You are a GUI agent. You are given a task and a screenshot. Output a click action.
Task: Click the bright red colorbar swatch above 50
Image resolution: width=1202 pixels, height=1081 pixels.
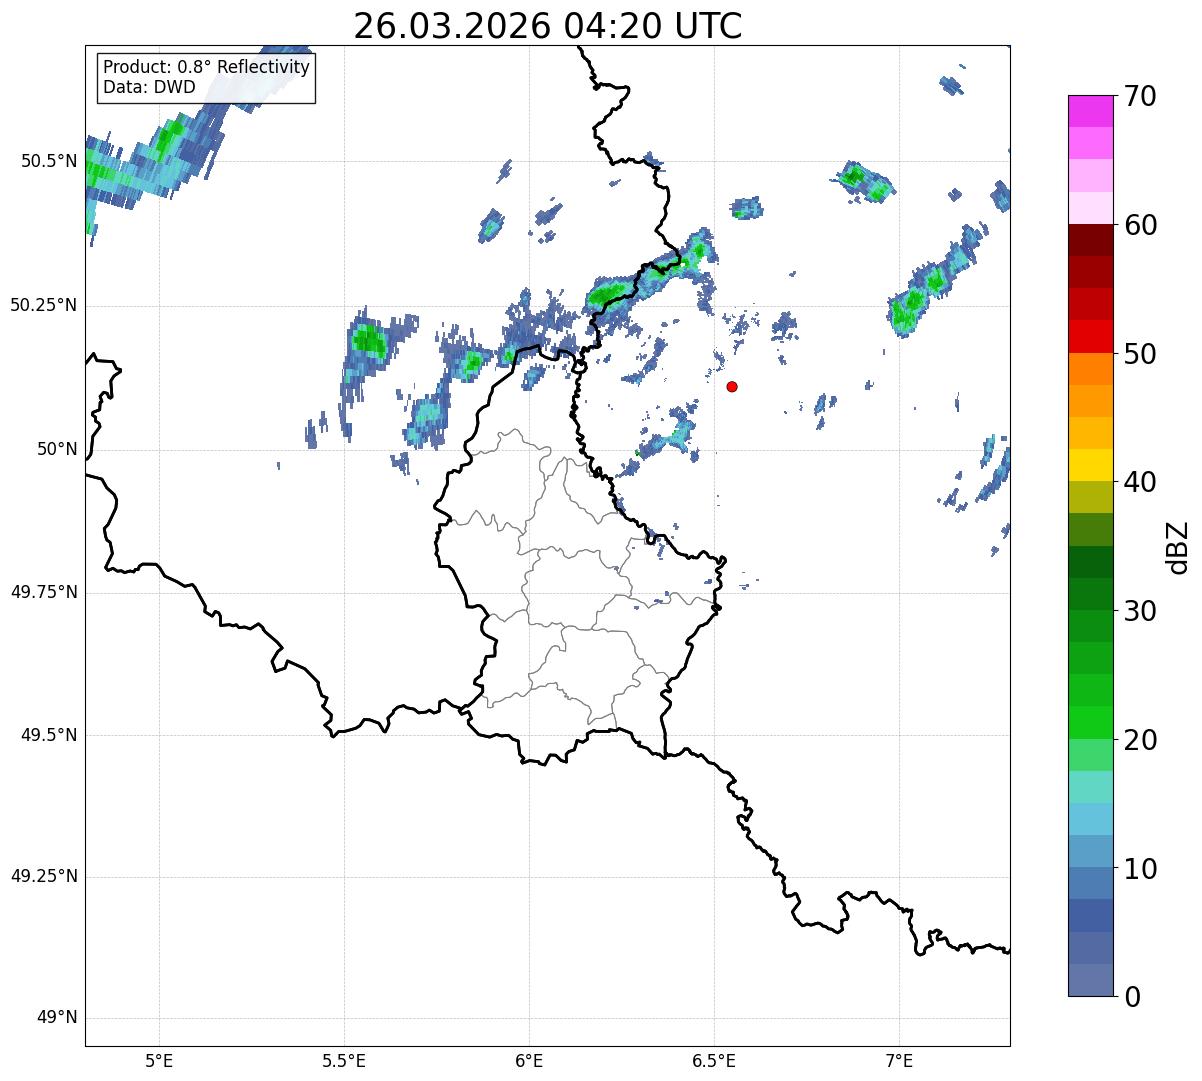1091,336
